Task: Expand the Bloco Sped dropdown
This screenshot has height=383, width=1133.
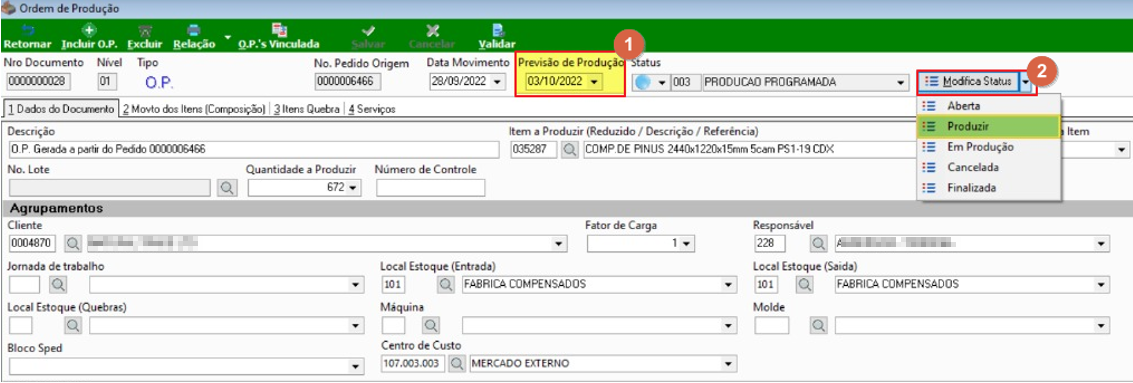Action: pyautogui.click(x=356, y=366)
